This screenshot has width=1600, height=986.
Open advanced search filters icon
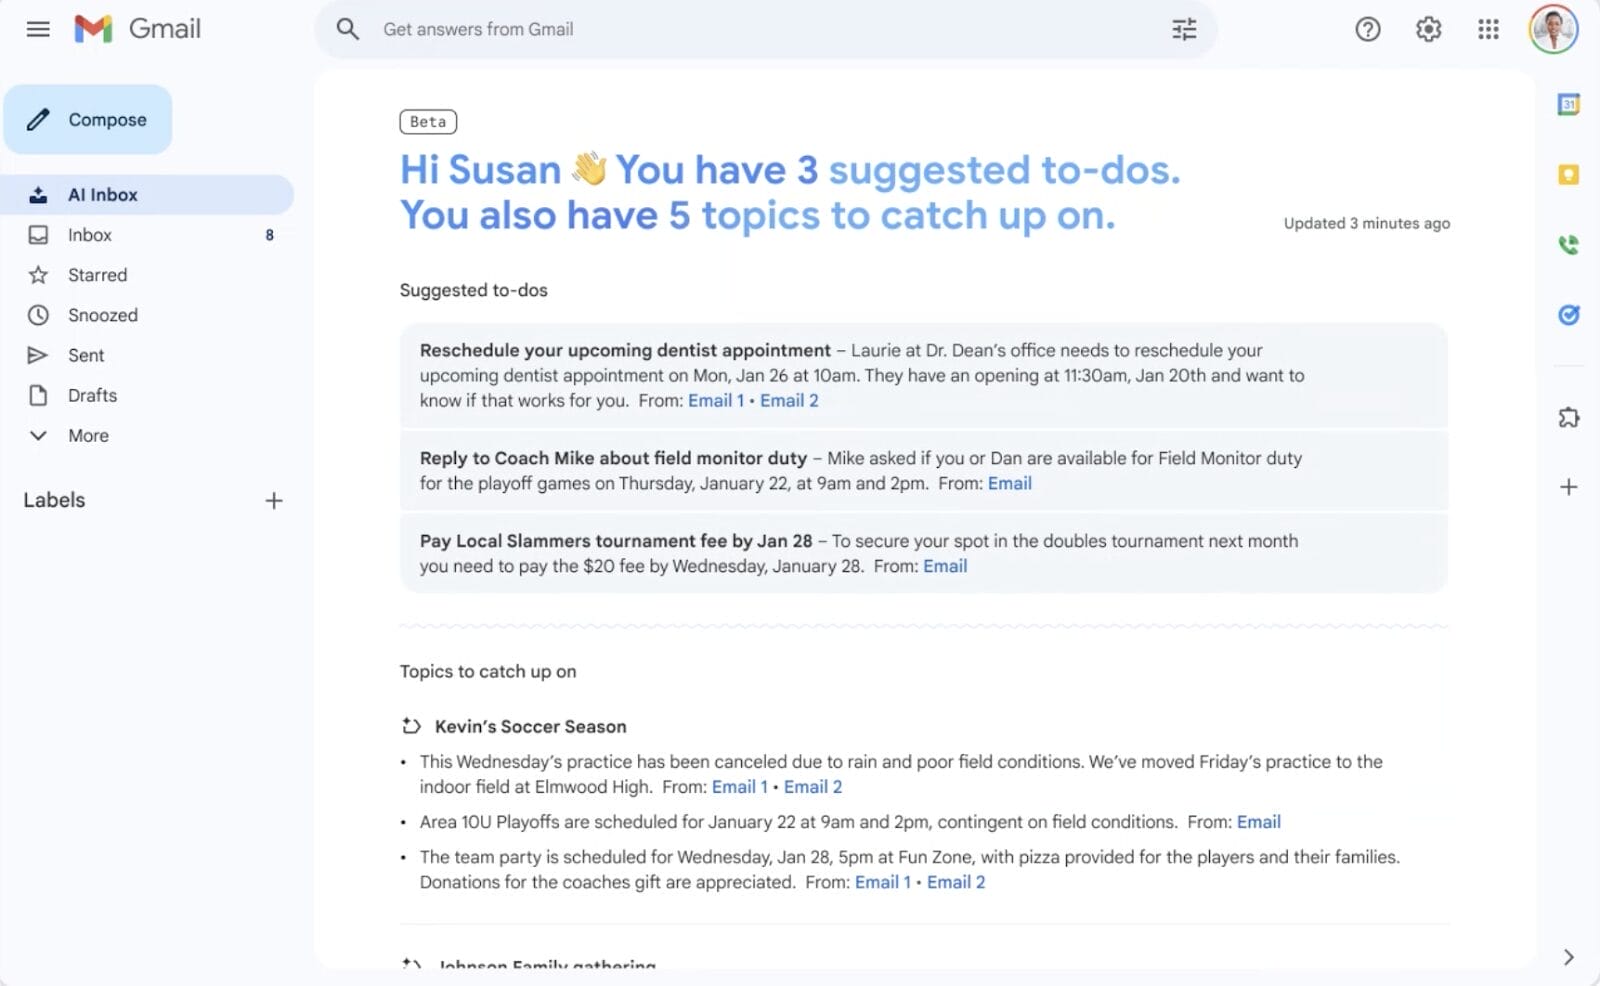1184,30
